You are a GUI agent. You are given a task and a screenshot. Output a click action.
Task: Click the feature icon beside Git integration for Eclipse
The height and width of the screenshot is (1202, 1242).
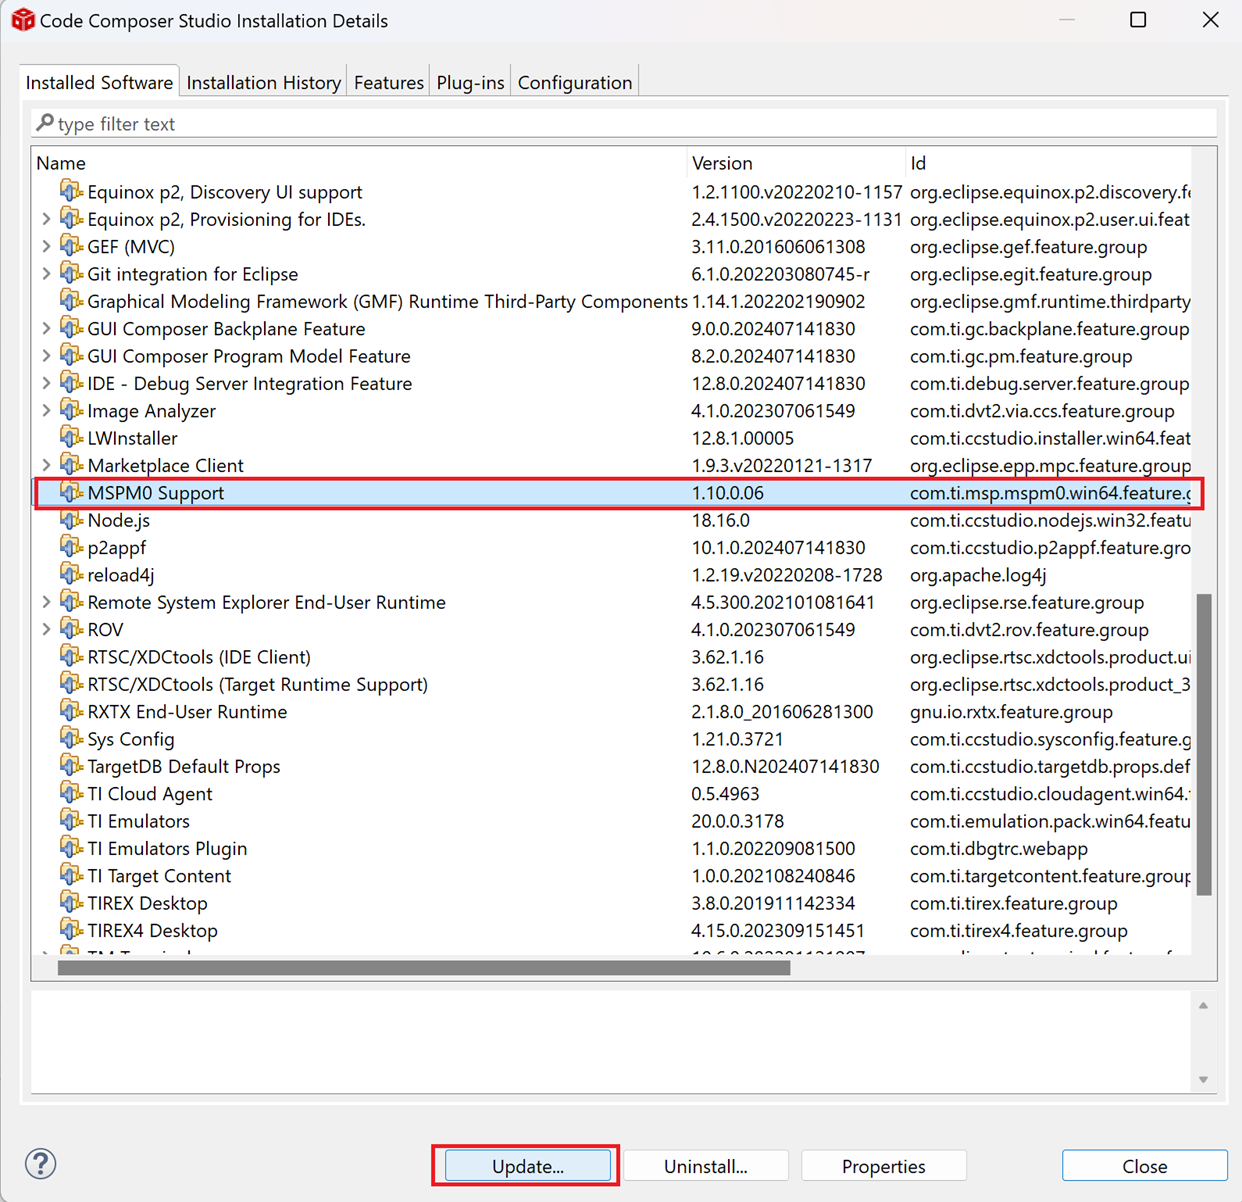(x=71, y=273)
